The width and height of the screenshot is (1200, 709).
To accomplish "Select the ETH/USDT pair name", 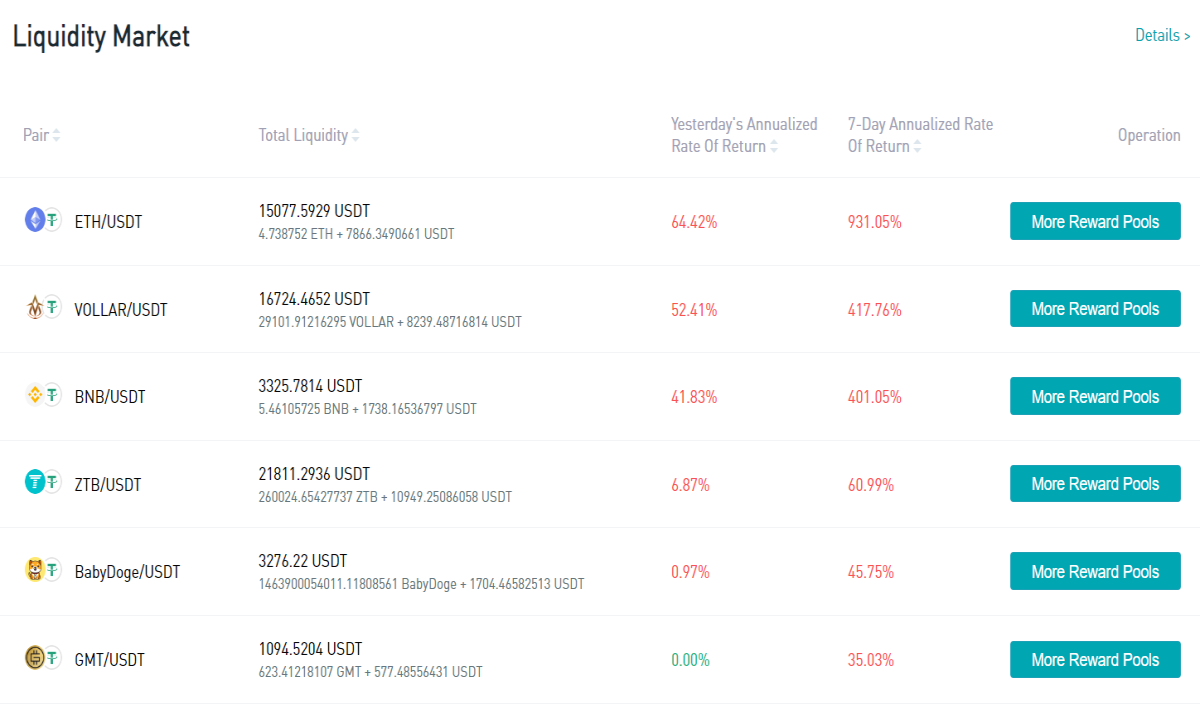I will 108,222.
